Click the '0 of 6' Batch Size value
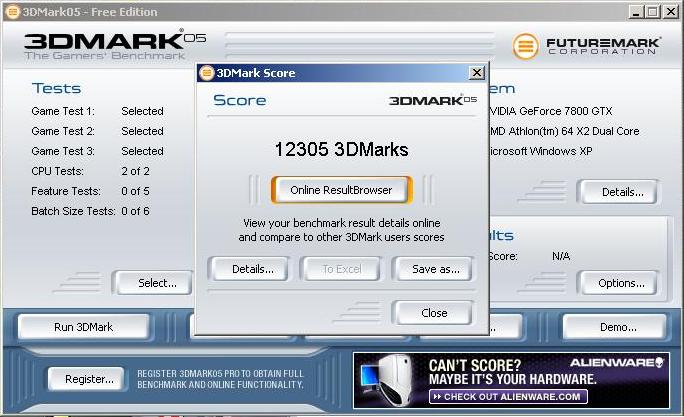 click(x=135, y=211)
